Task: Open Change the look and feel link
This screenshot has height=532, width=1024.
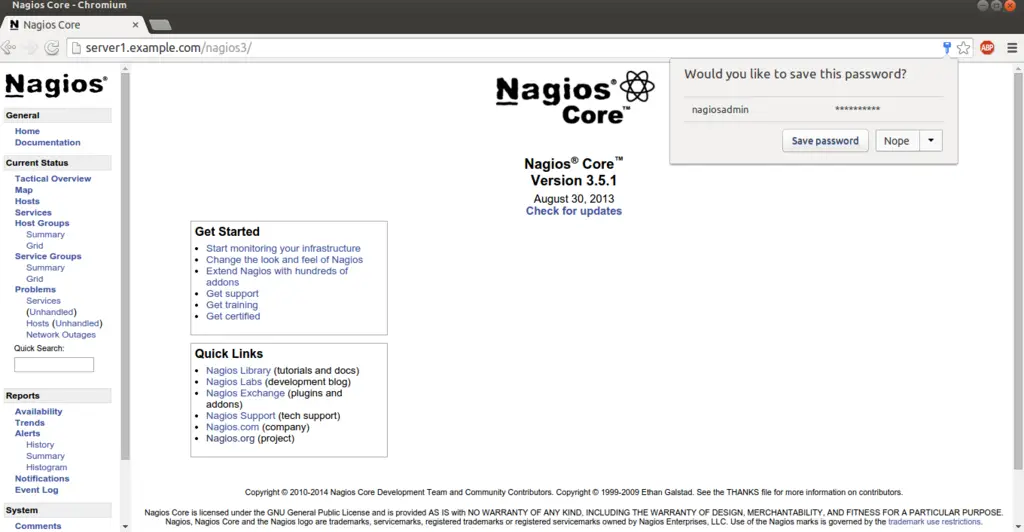Action: click(x=285, y=260)
